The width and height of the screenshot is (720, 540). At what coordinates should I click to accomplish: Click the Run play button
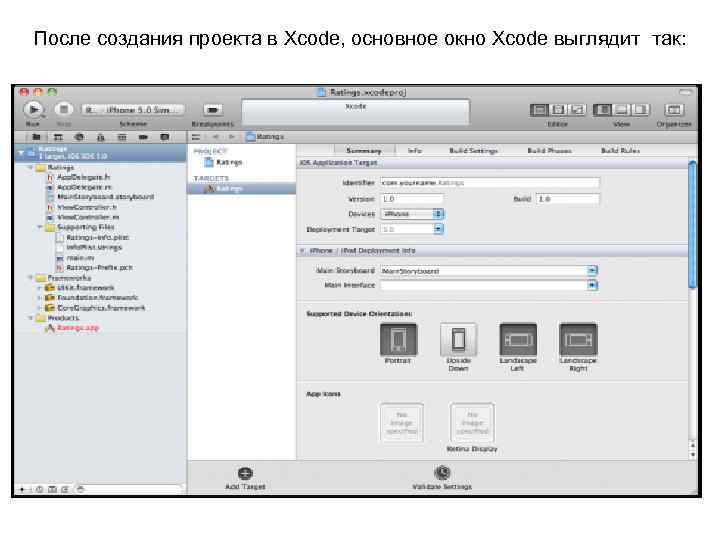pos(34,109)
